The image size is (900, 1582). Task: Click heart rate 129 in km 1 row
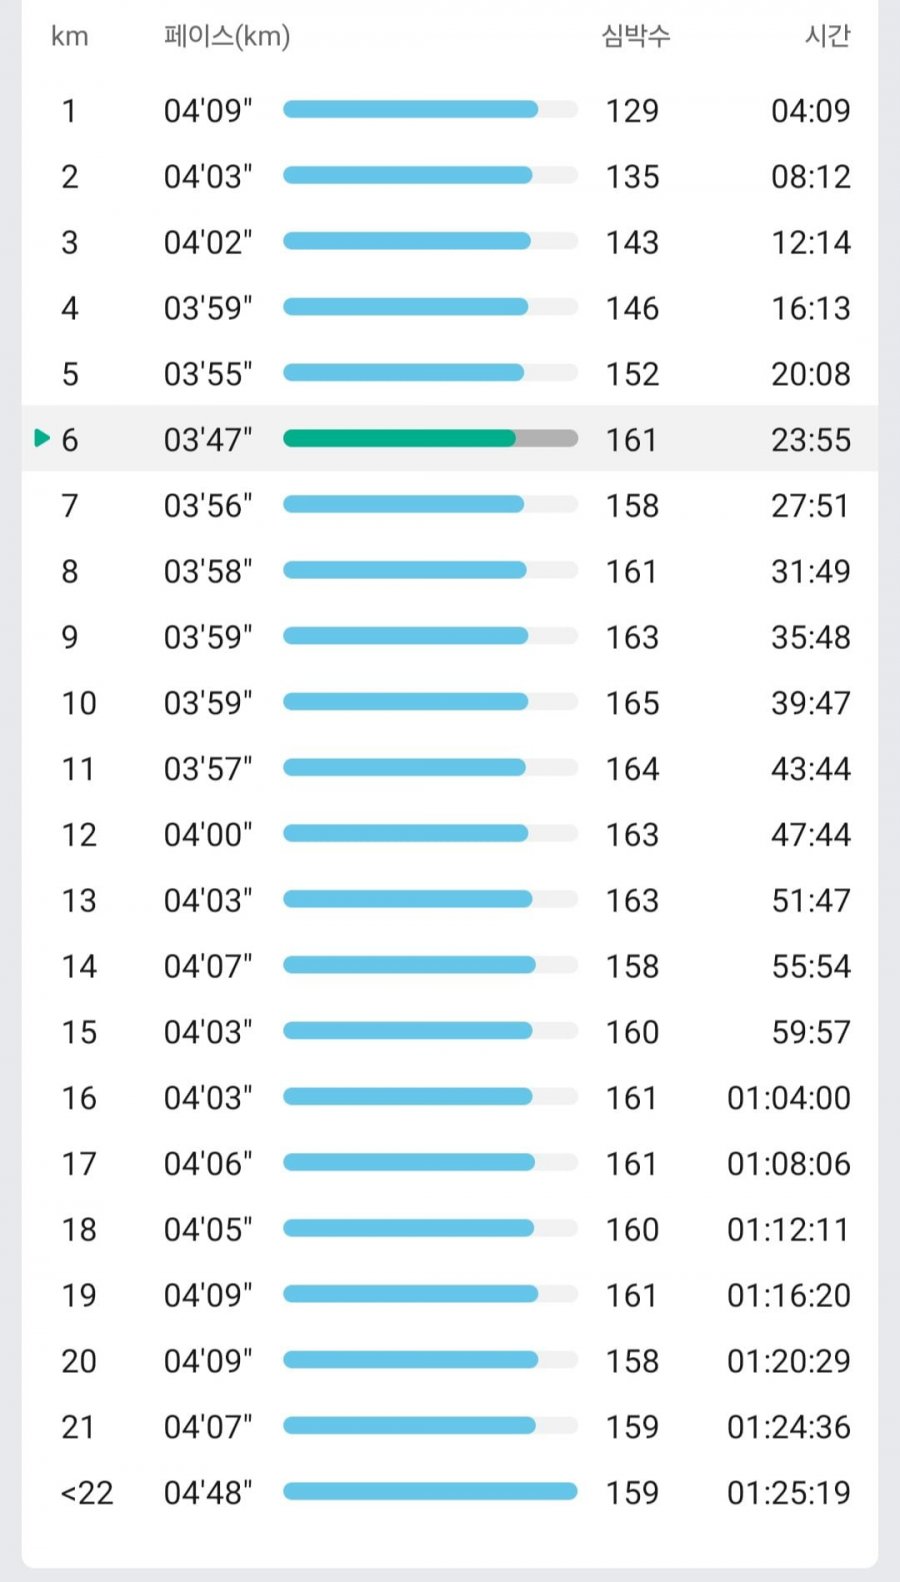coord(632,110)
